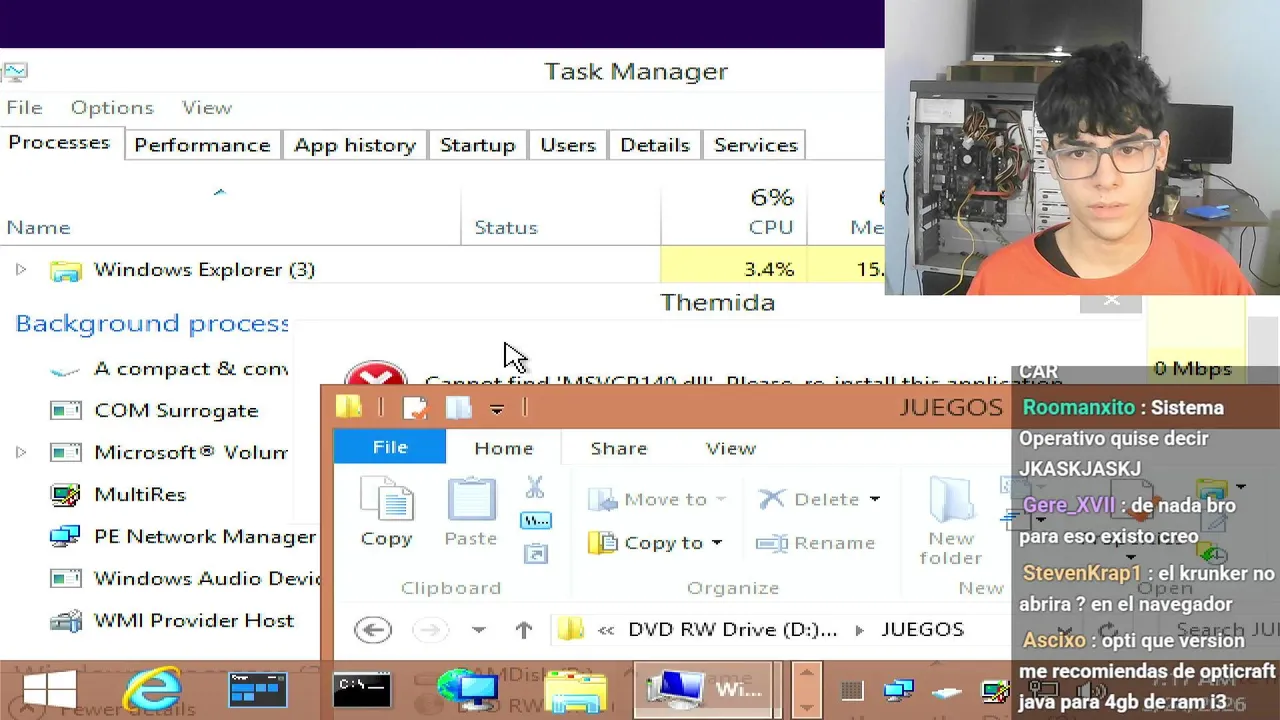Viewport: 1280px width, 720px height.
Task: Open Task Manager Options menu
Action: coord(112,107)
